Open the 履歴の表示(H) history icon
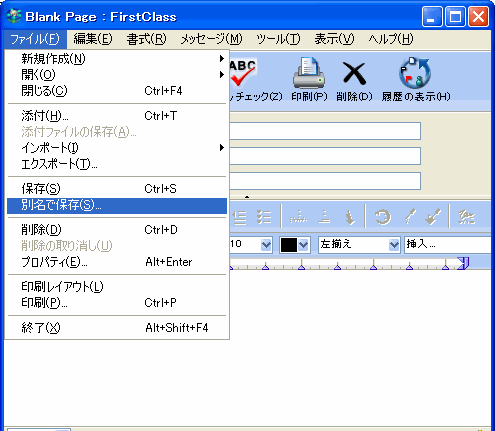The height and width of the screenshot is (431, 495). point(415,72)
